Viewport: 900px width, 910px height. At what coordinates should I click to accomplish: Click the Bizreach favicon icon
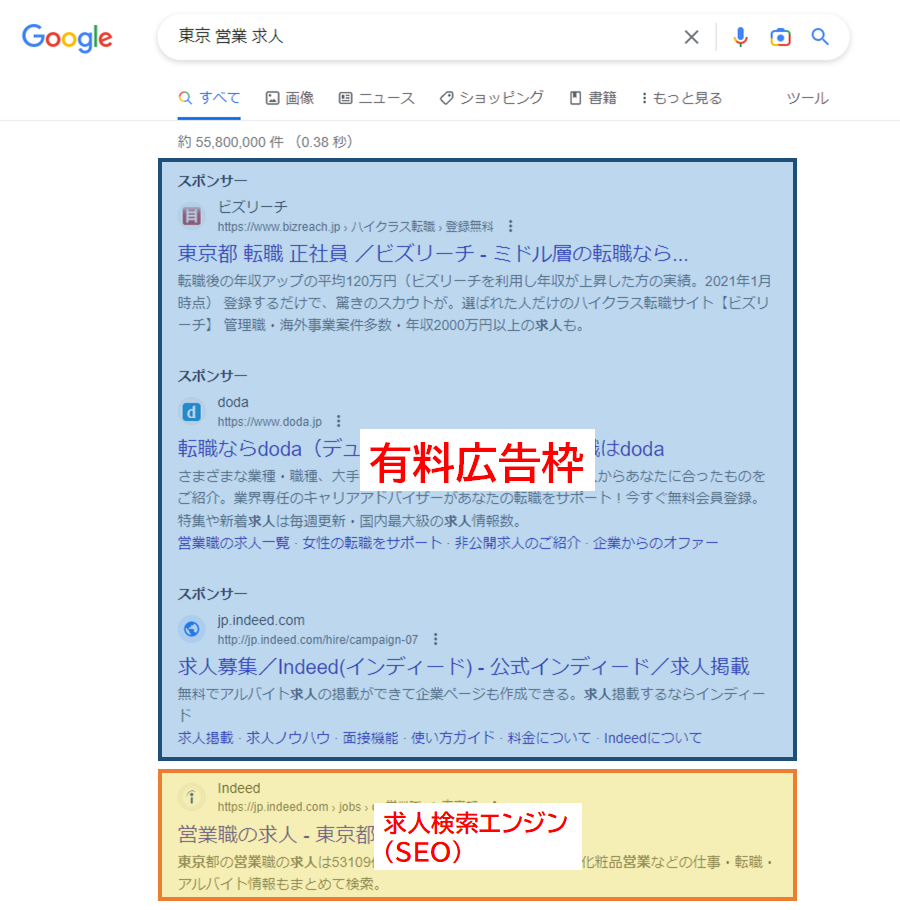pyautogui.click(x=191, y=216)
